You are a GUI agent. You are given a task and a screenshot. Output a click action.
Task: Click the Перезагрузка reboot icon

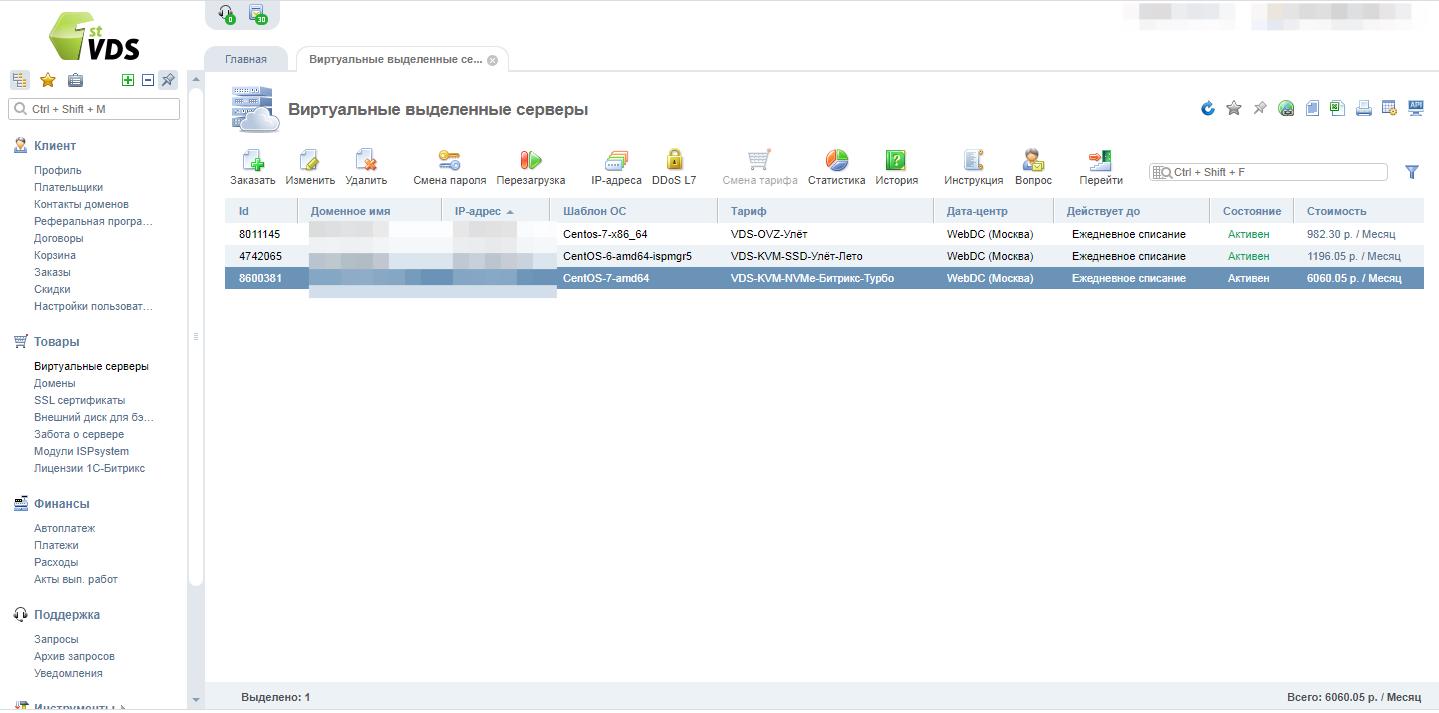coord(530,161)
